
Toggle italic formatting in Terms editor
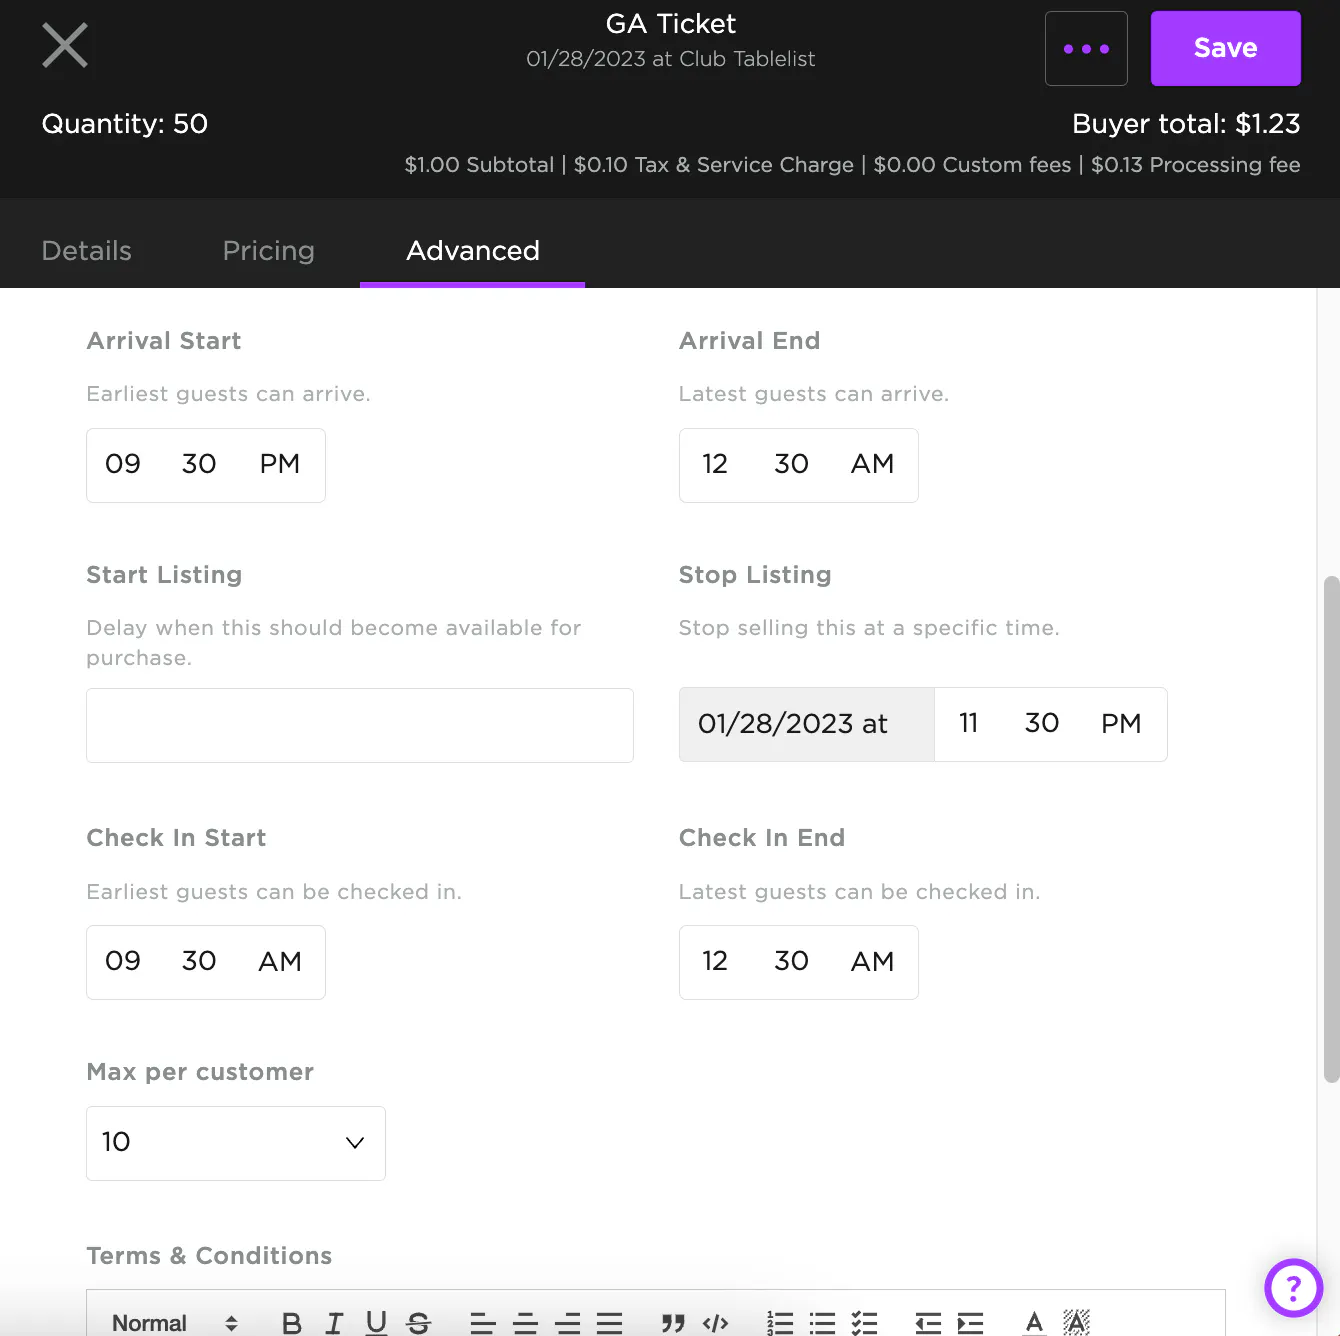[334, 1323]
